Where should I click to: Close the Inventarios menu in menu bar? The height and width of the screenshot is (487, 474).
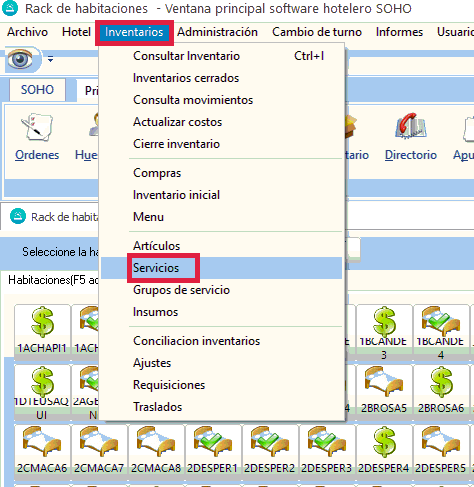click(134, 32)
